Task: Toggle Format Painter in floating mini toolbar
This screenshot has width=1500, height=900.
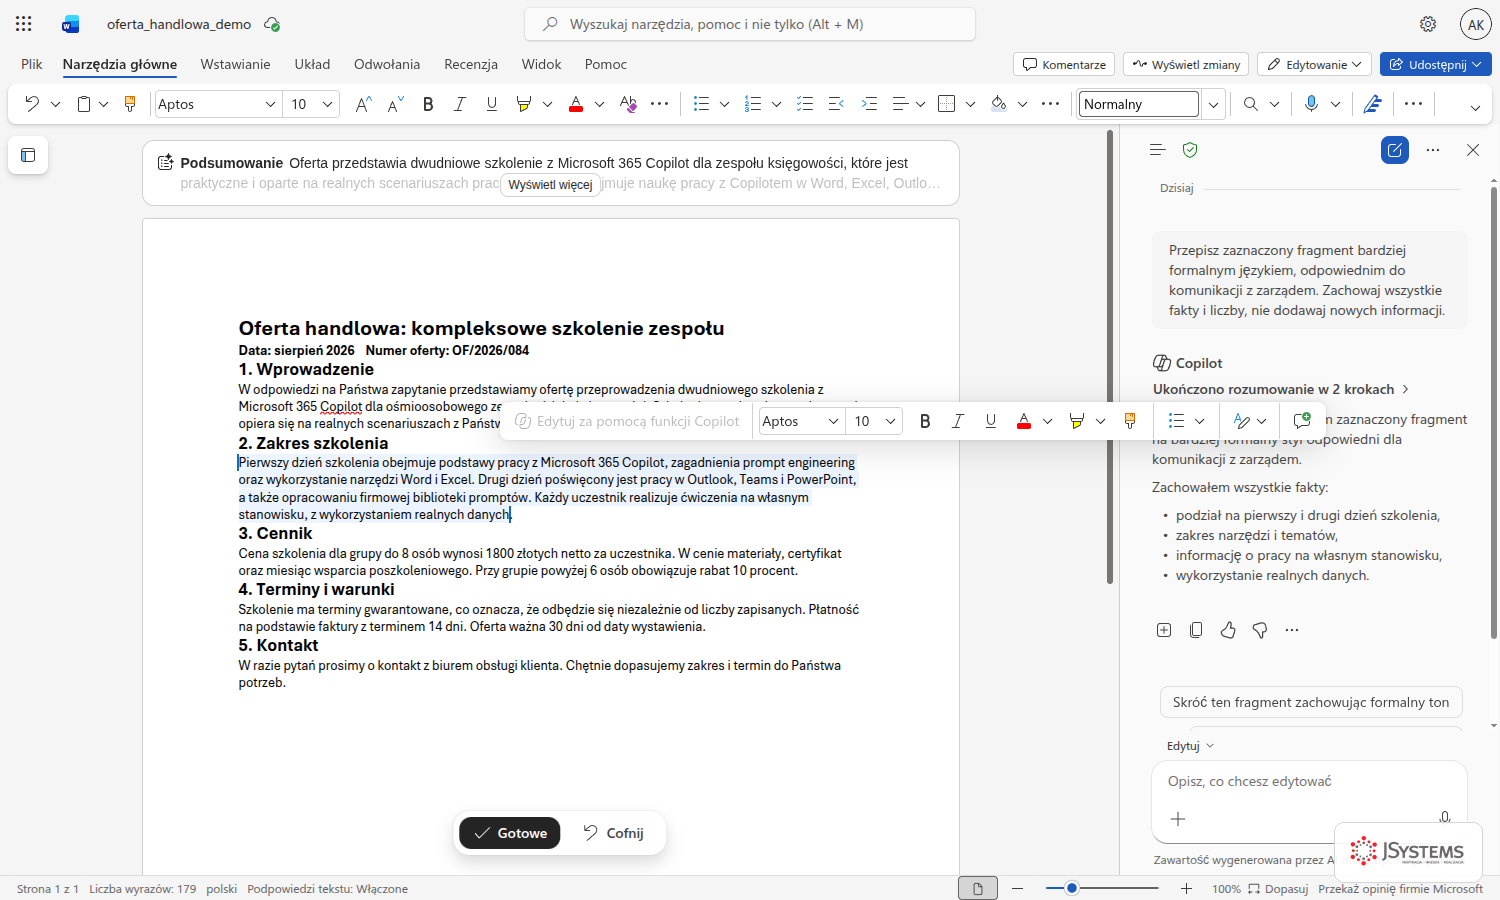Action: [1130, 421]
